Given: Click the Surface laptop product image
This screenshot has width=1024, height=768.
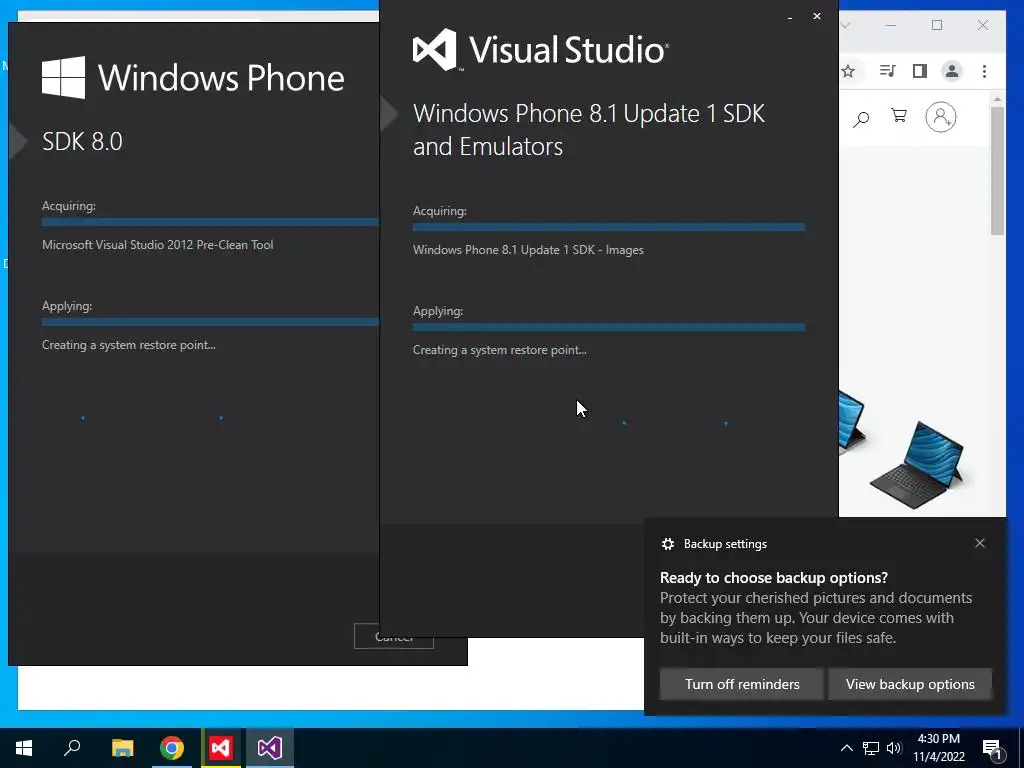Looking at the screenshot, I should click(x=917, y=464).
